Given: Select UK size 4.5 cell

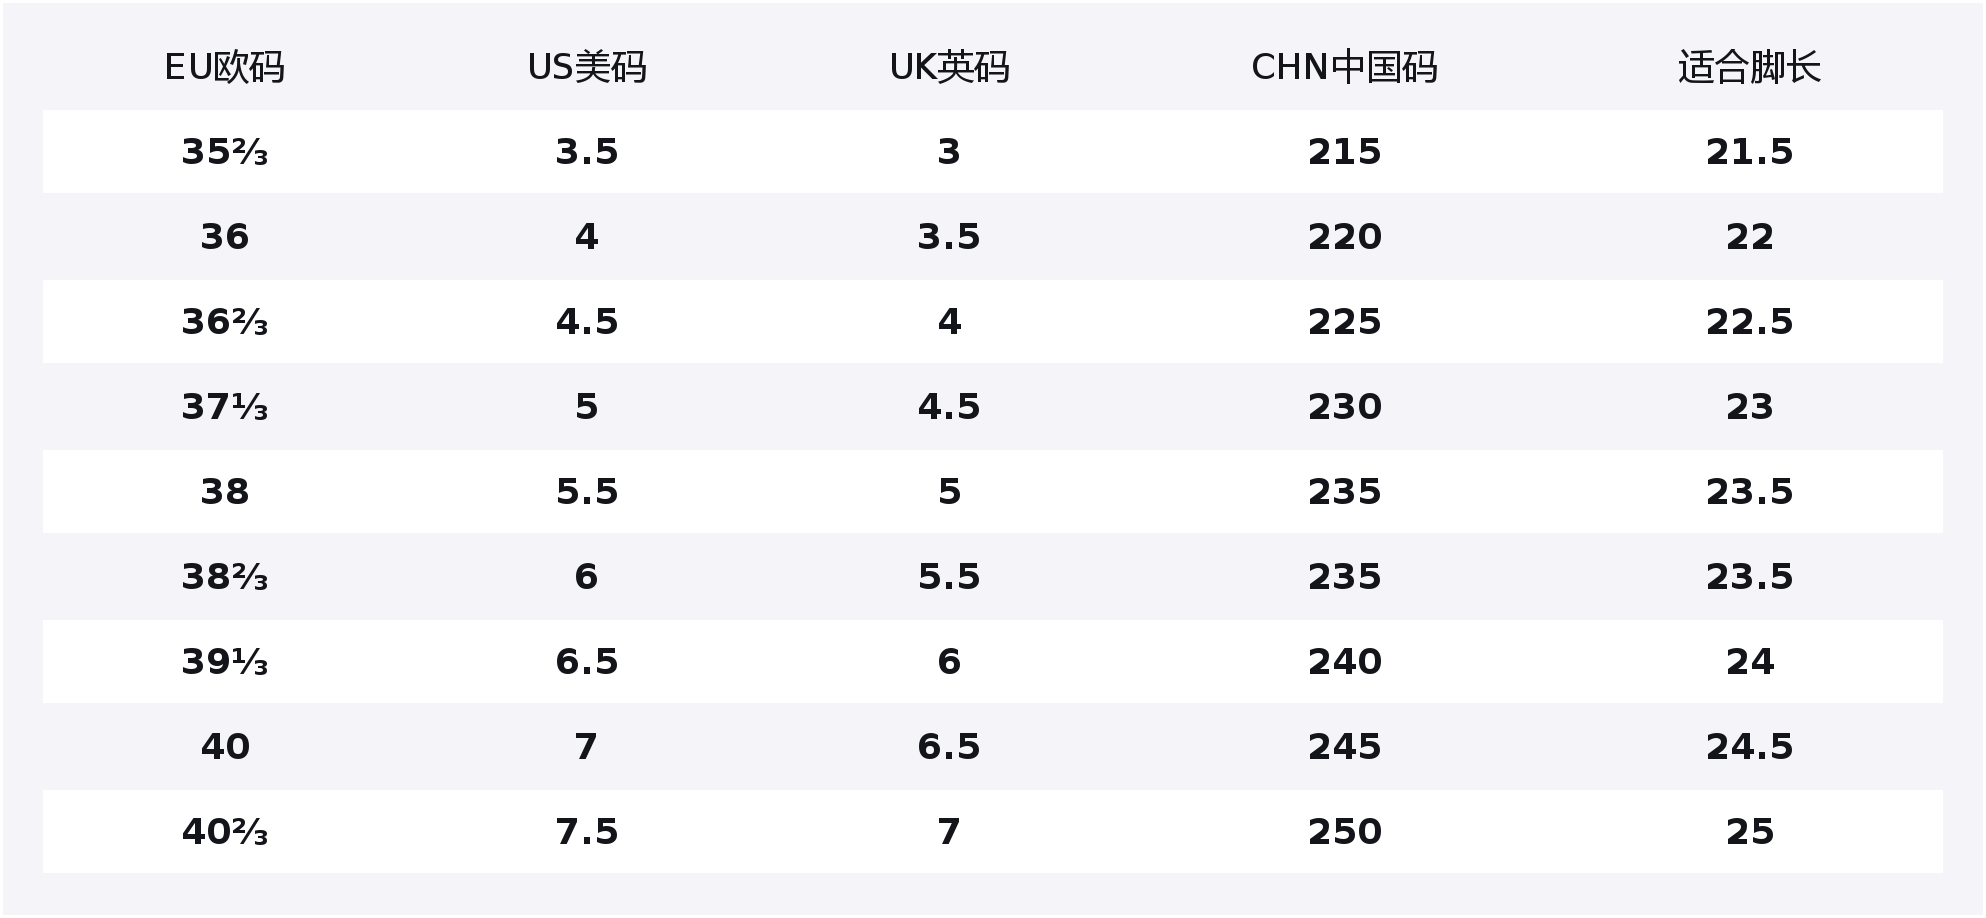Looking at the screenshot, I should tap(949, 407).
